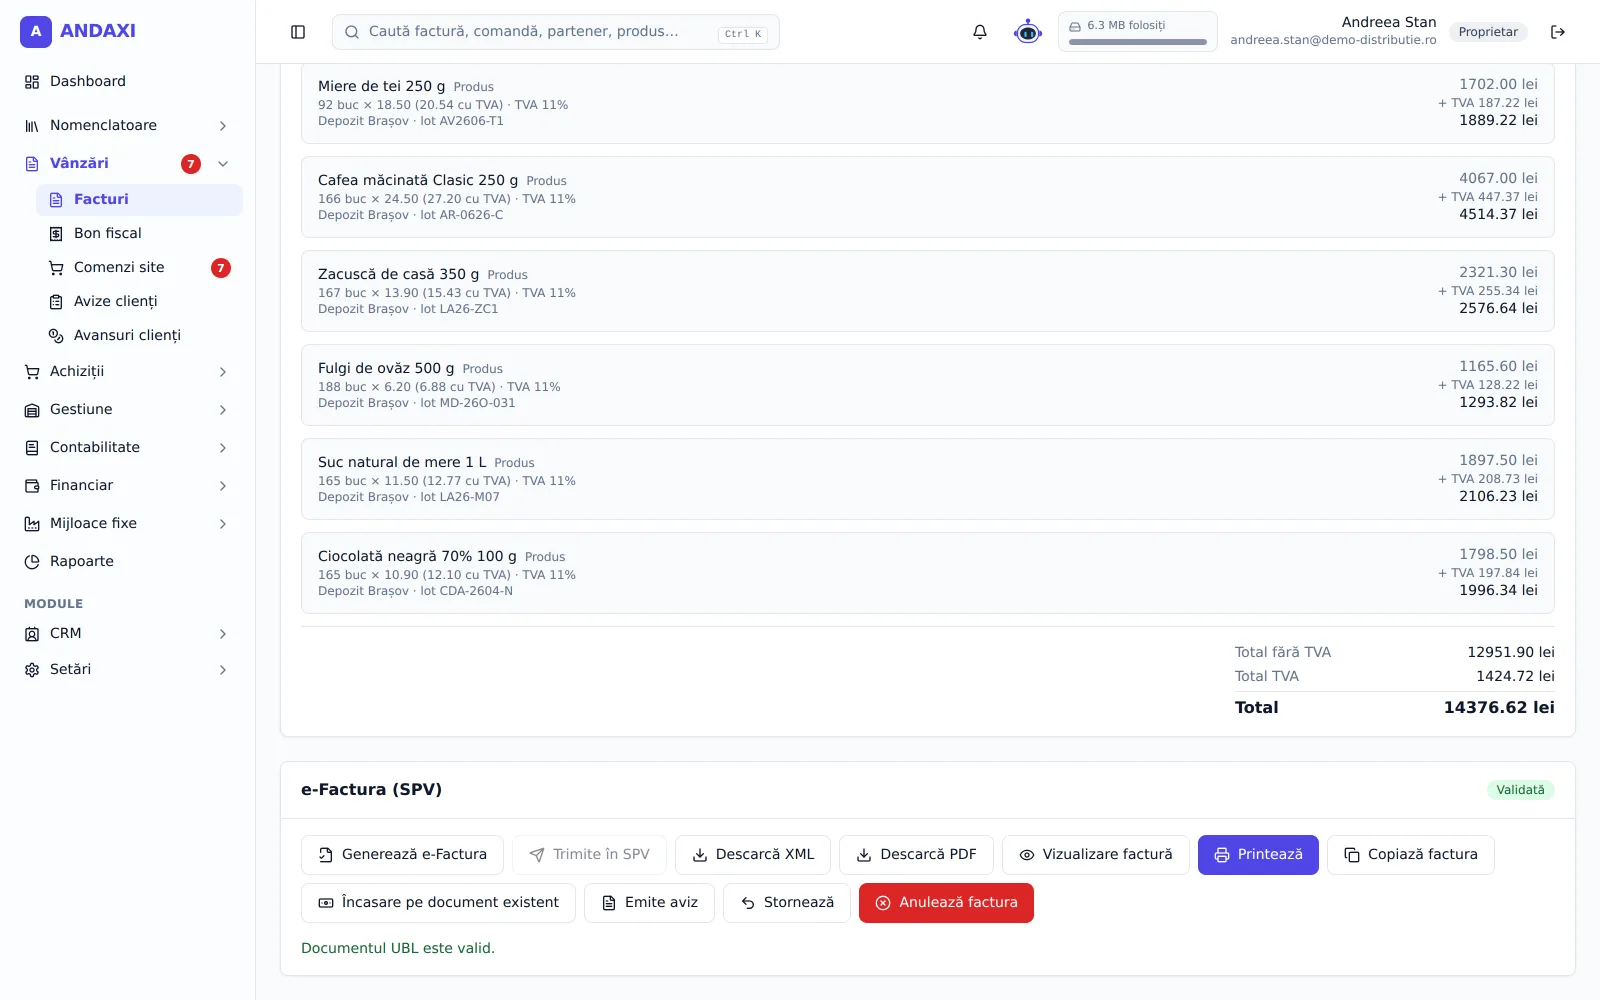
Task: Click Miere de tei 250 g row
Action: point(928,102)
